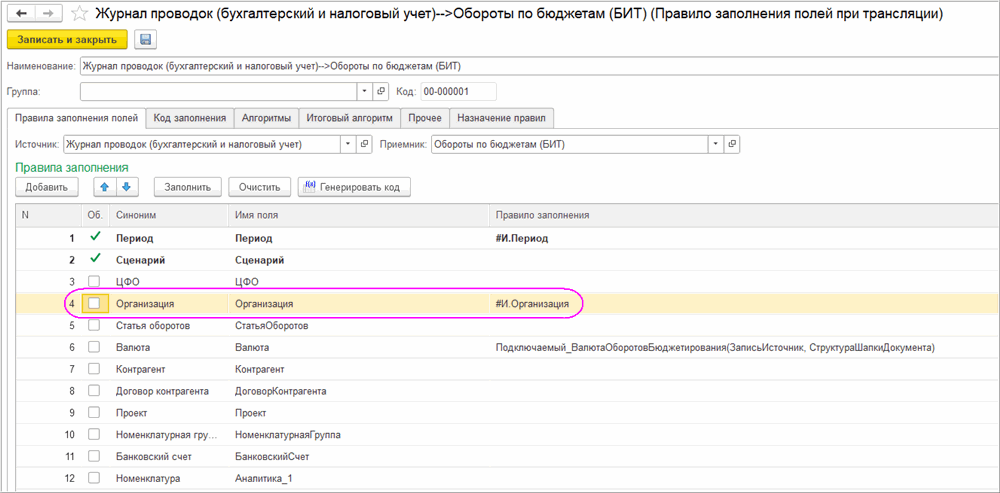Expand the Источник dropdown list
Viewport: 1000px width, 493px height.
[x=348, y=144]
